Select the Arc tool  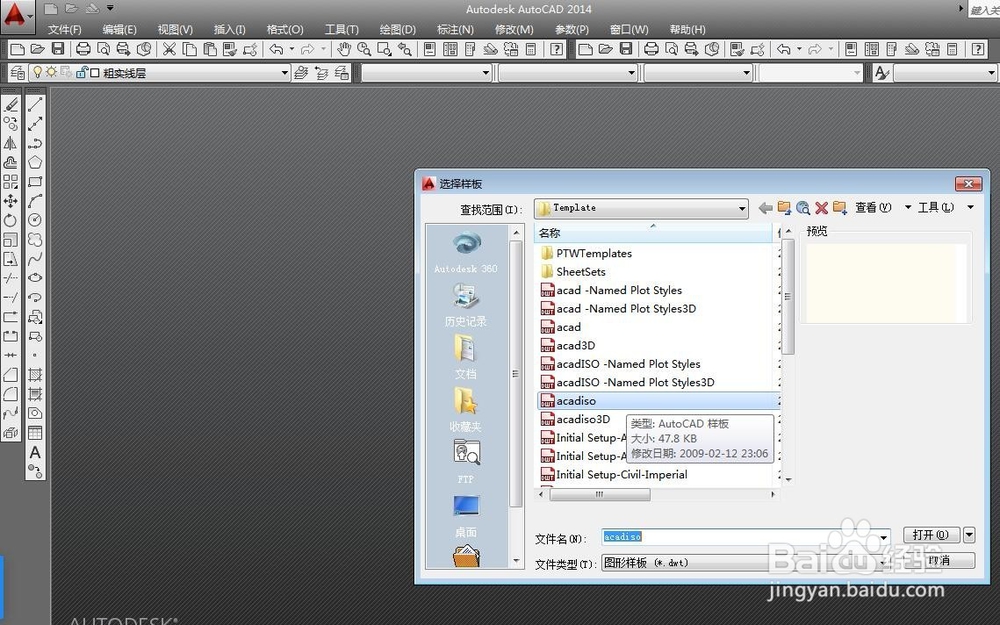35,201
